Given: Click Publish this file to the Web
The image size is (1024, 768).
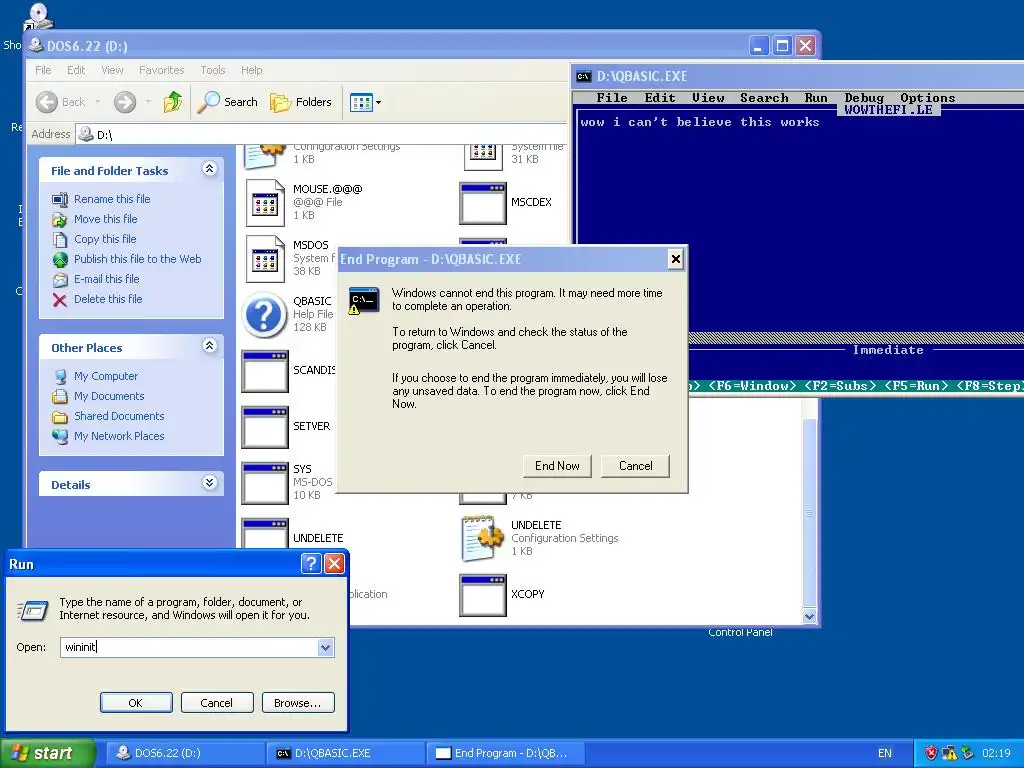Looking at the screenshot, I should coord(137,259).
